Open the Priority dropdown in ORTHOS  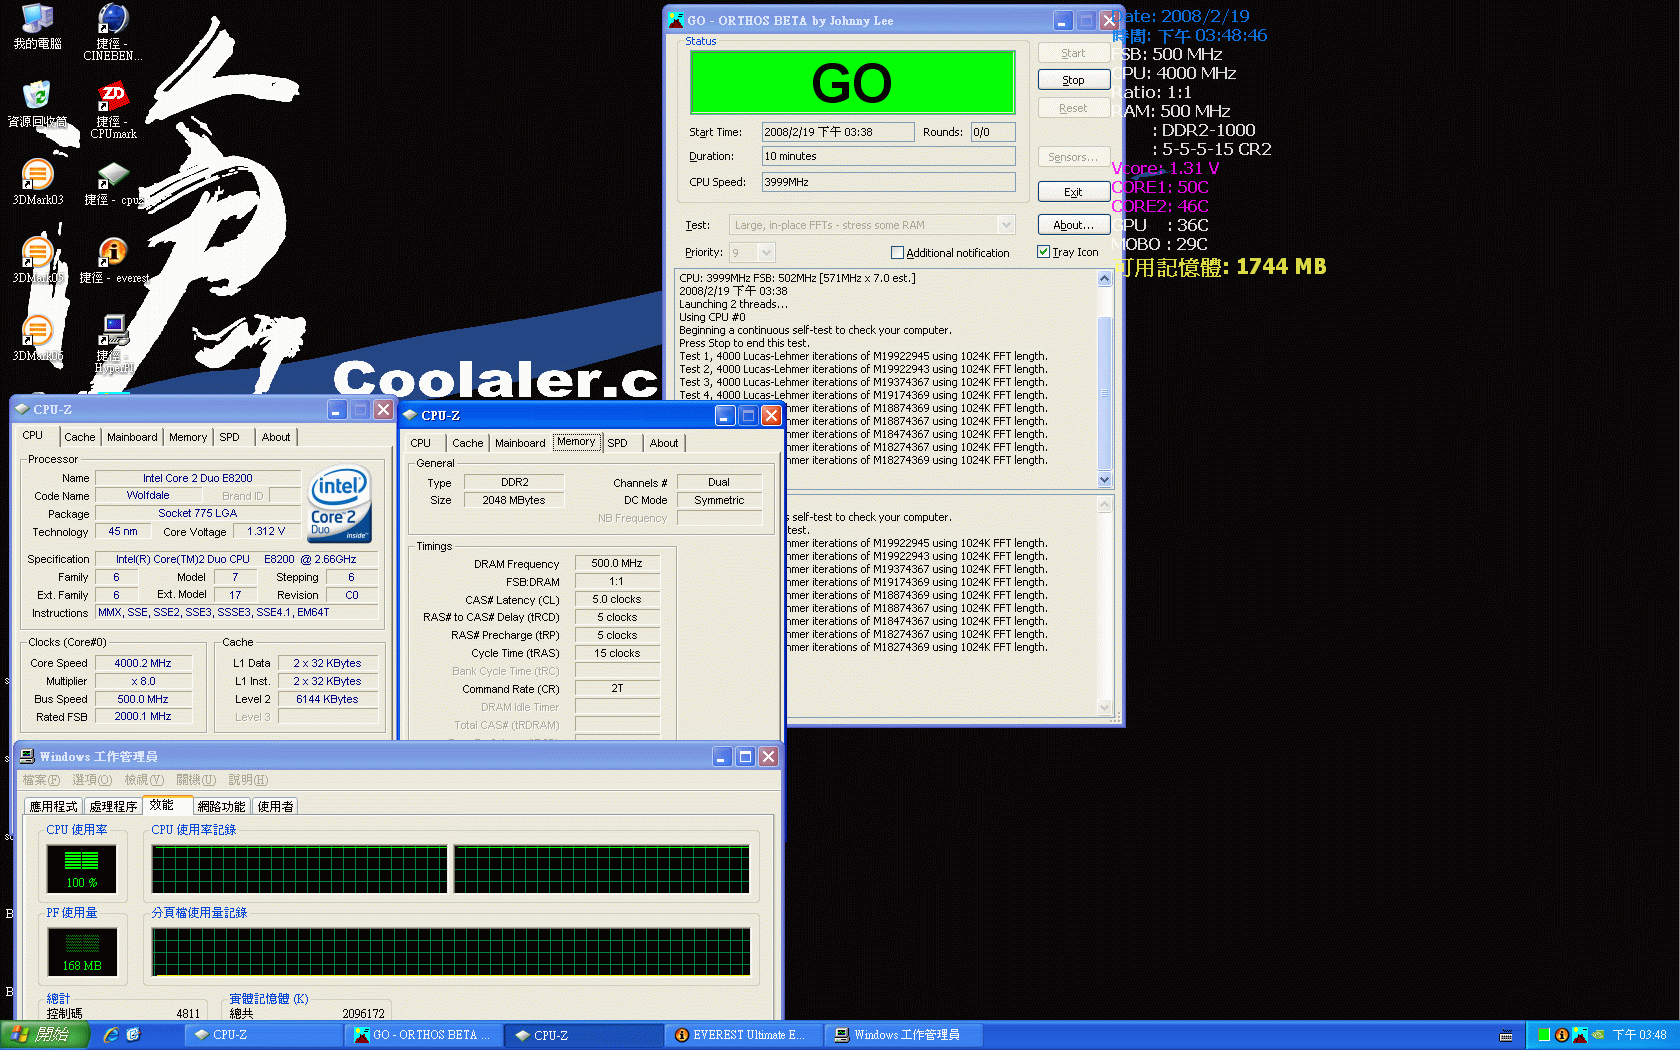(x=766, y=253)
